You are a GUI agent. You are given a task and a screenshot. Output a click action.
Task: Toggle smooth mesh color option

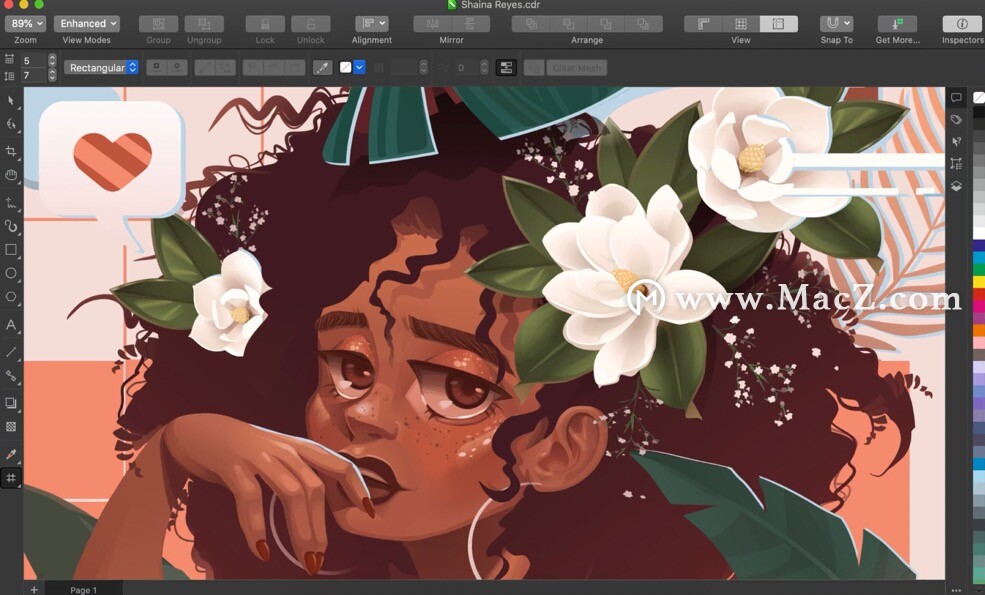[506, 67]
